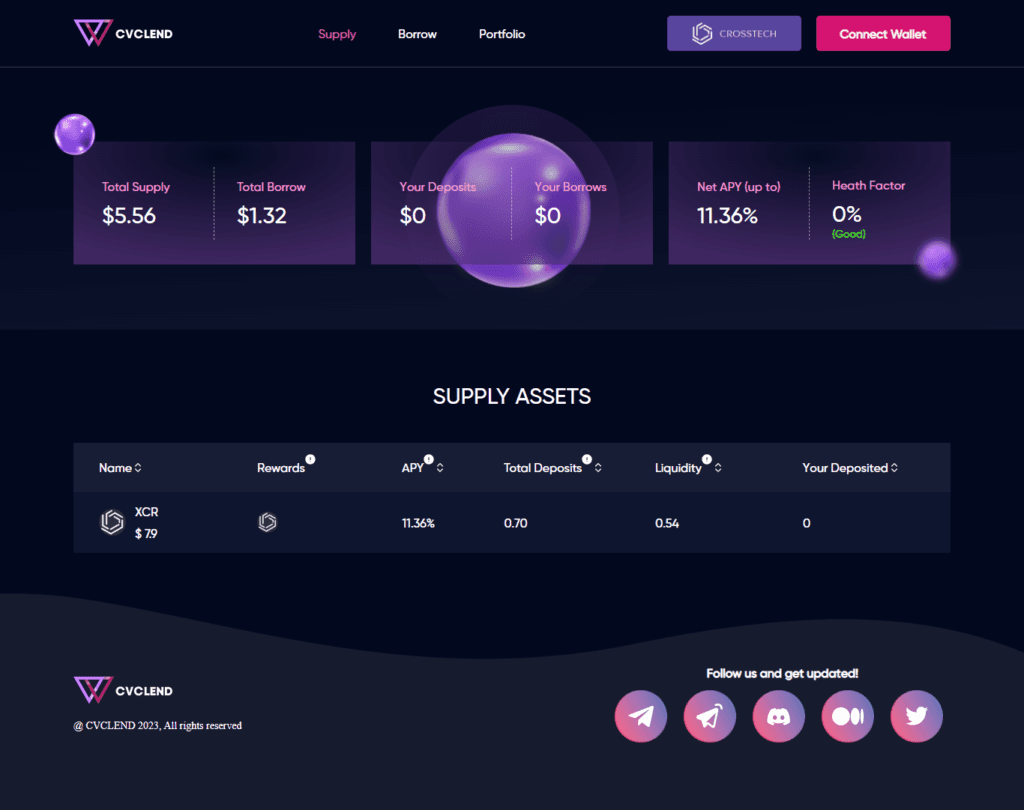Click the CVCLEND logo in header
The image size is (1024, 810).
coord(123,33)
